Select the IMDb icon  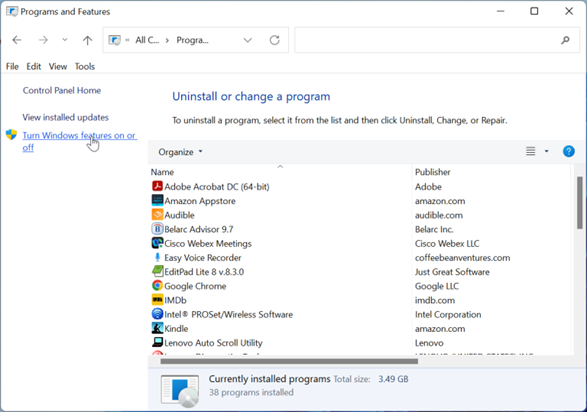pyautogui.click(x=157, y=300)
